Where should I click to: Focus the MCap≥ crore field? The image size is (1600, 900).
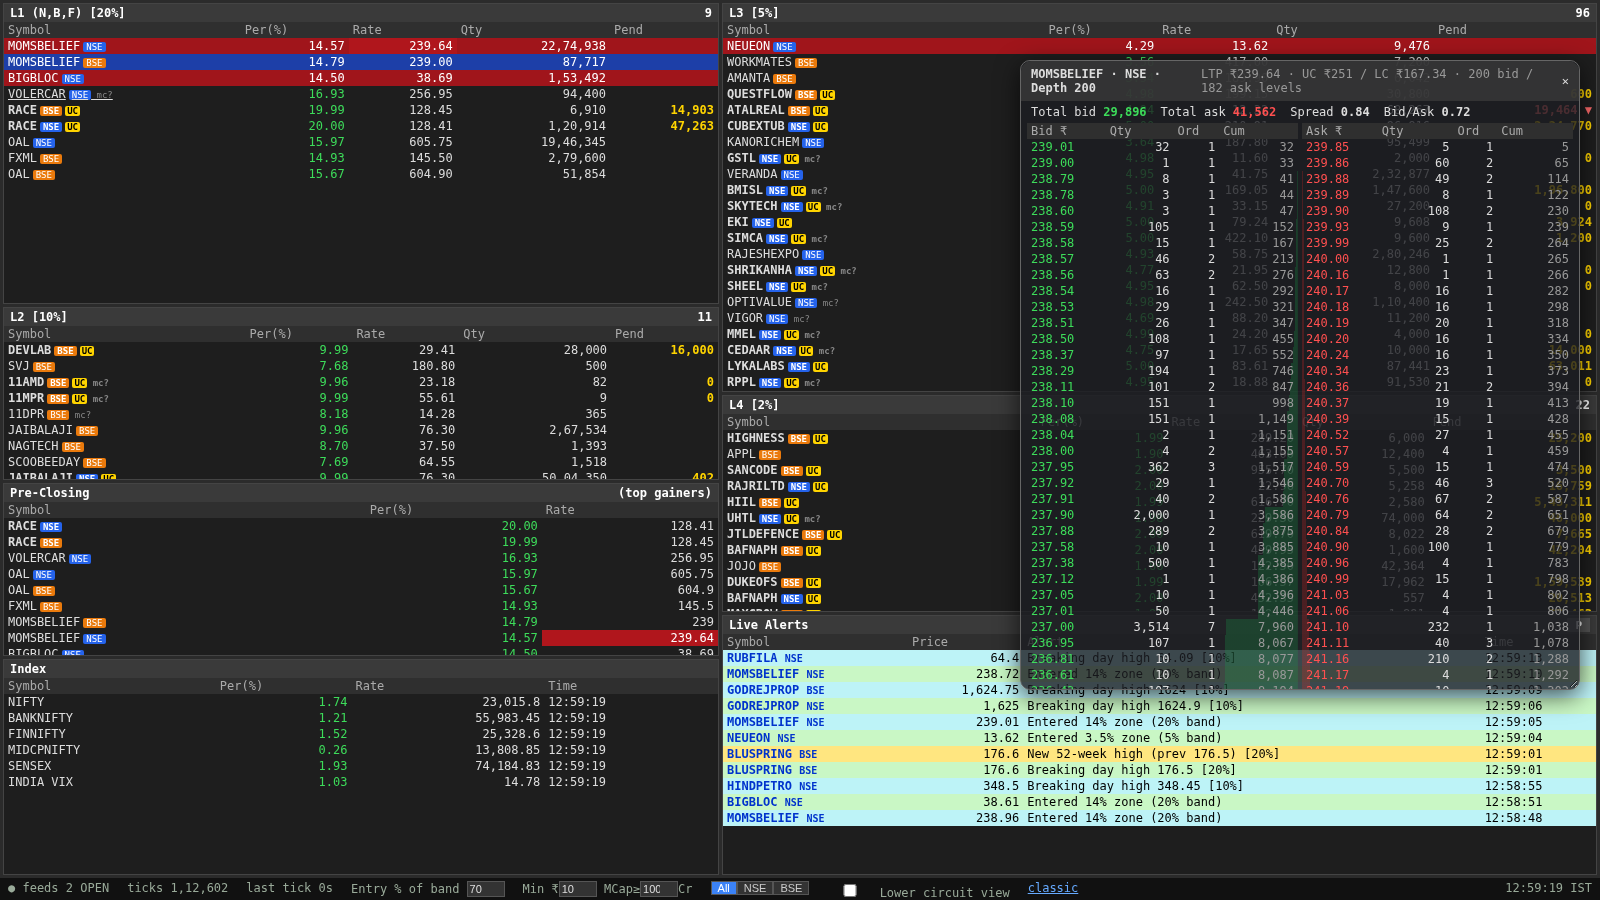659,889
